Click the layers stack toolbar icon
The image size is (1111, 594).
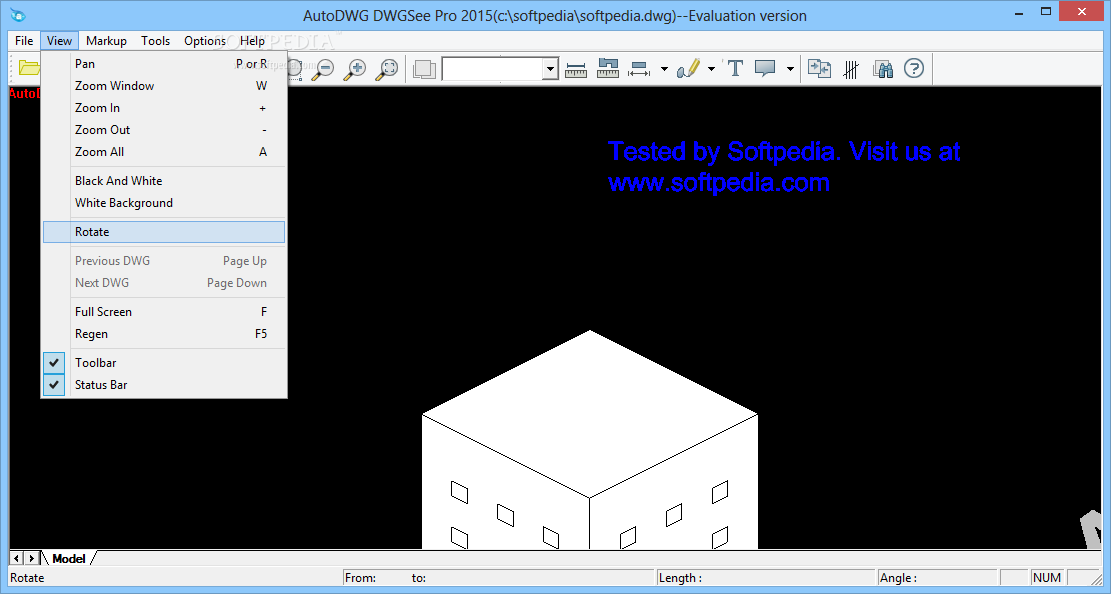click(424, 69)
